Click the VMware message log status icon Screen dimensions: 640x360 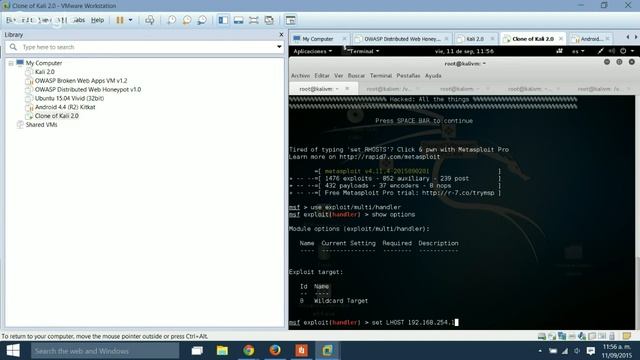[627, 336]
